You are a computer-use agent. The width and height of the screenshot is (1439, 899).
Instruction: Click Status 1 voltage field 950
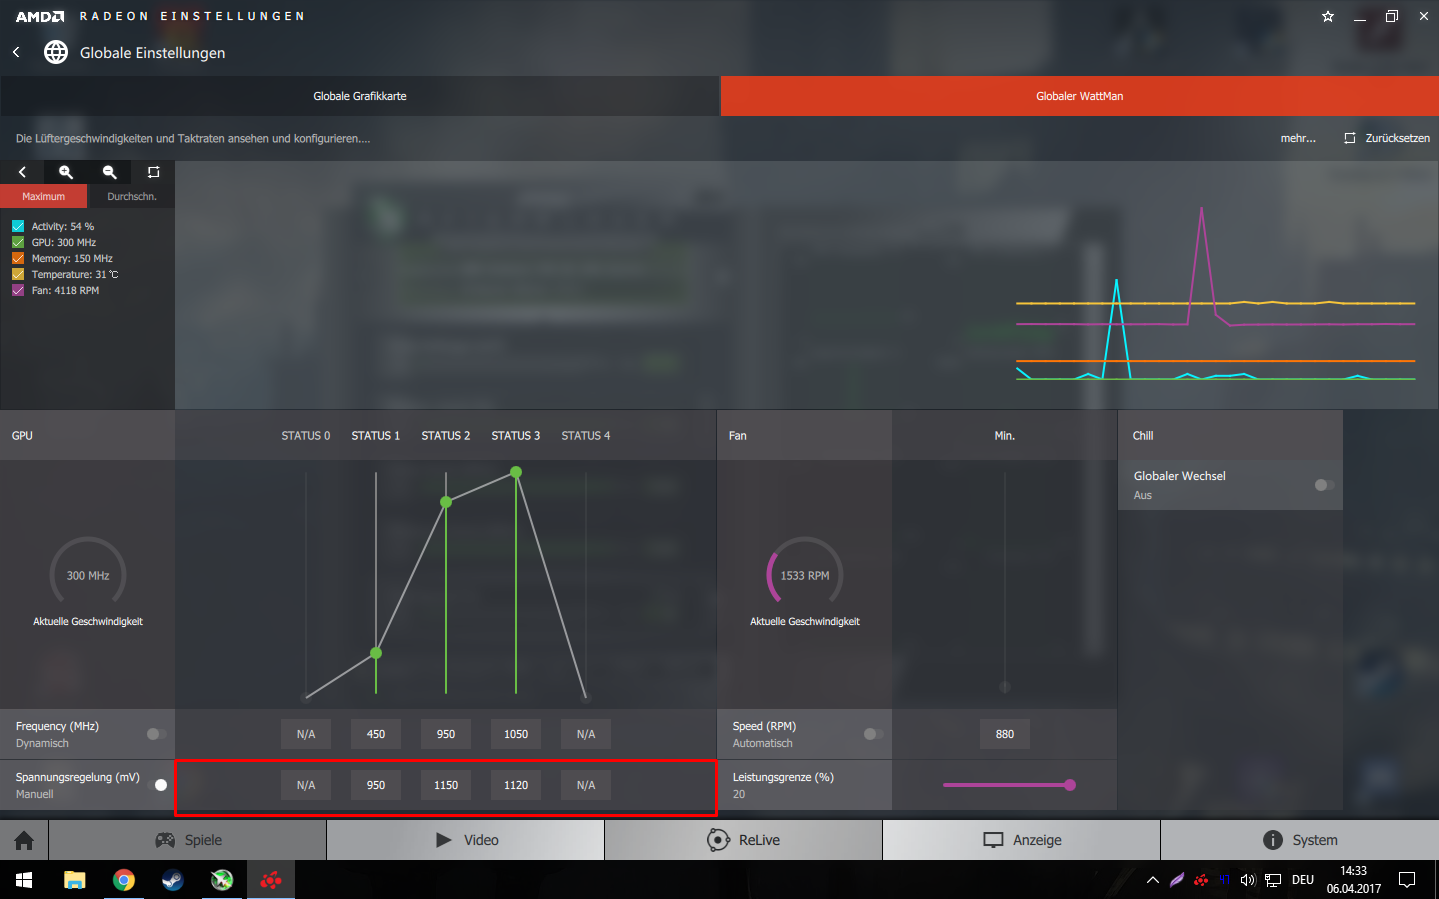pyautogui.click(x=376, y=785)
